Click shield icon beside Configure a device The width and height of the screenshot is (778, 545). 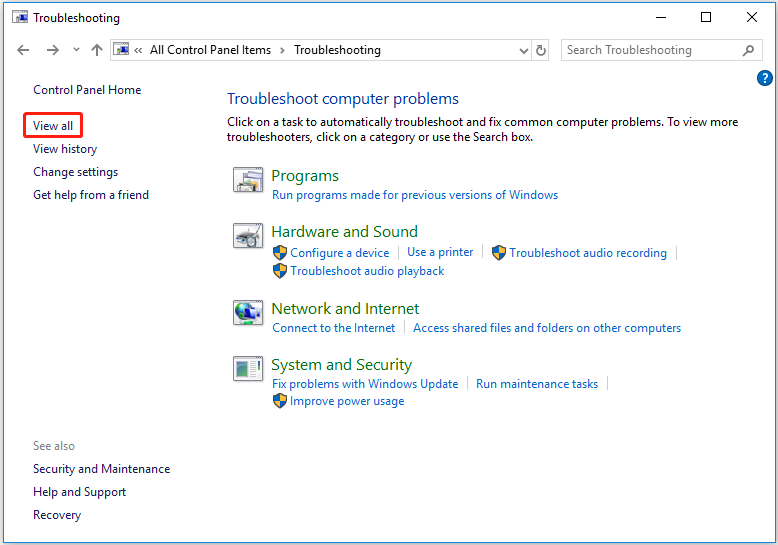[x=280, y=253]
